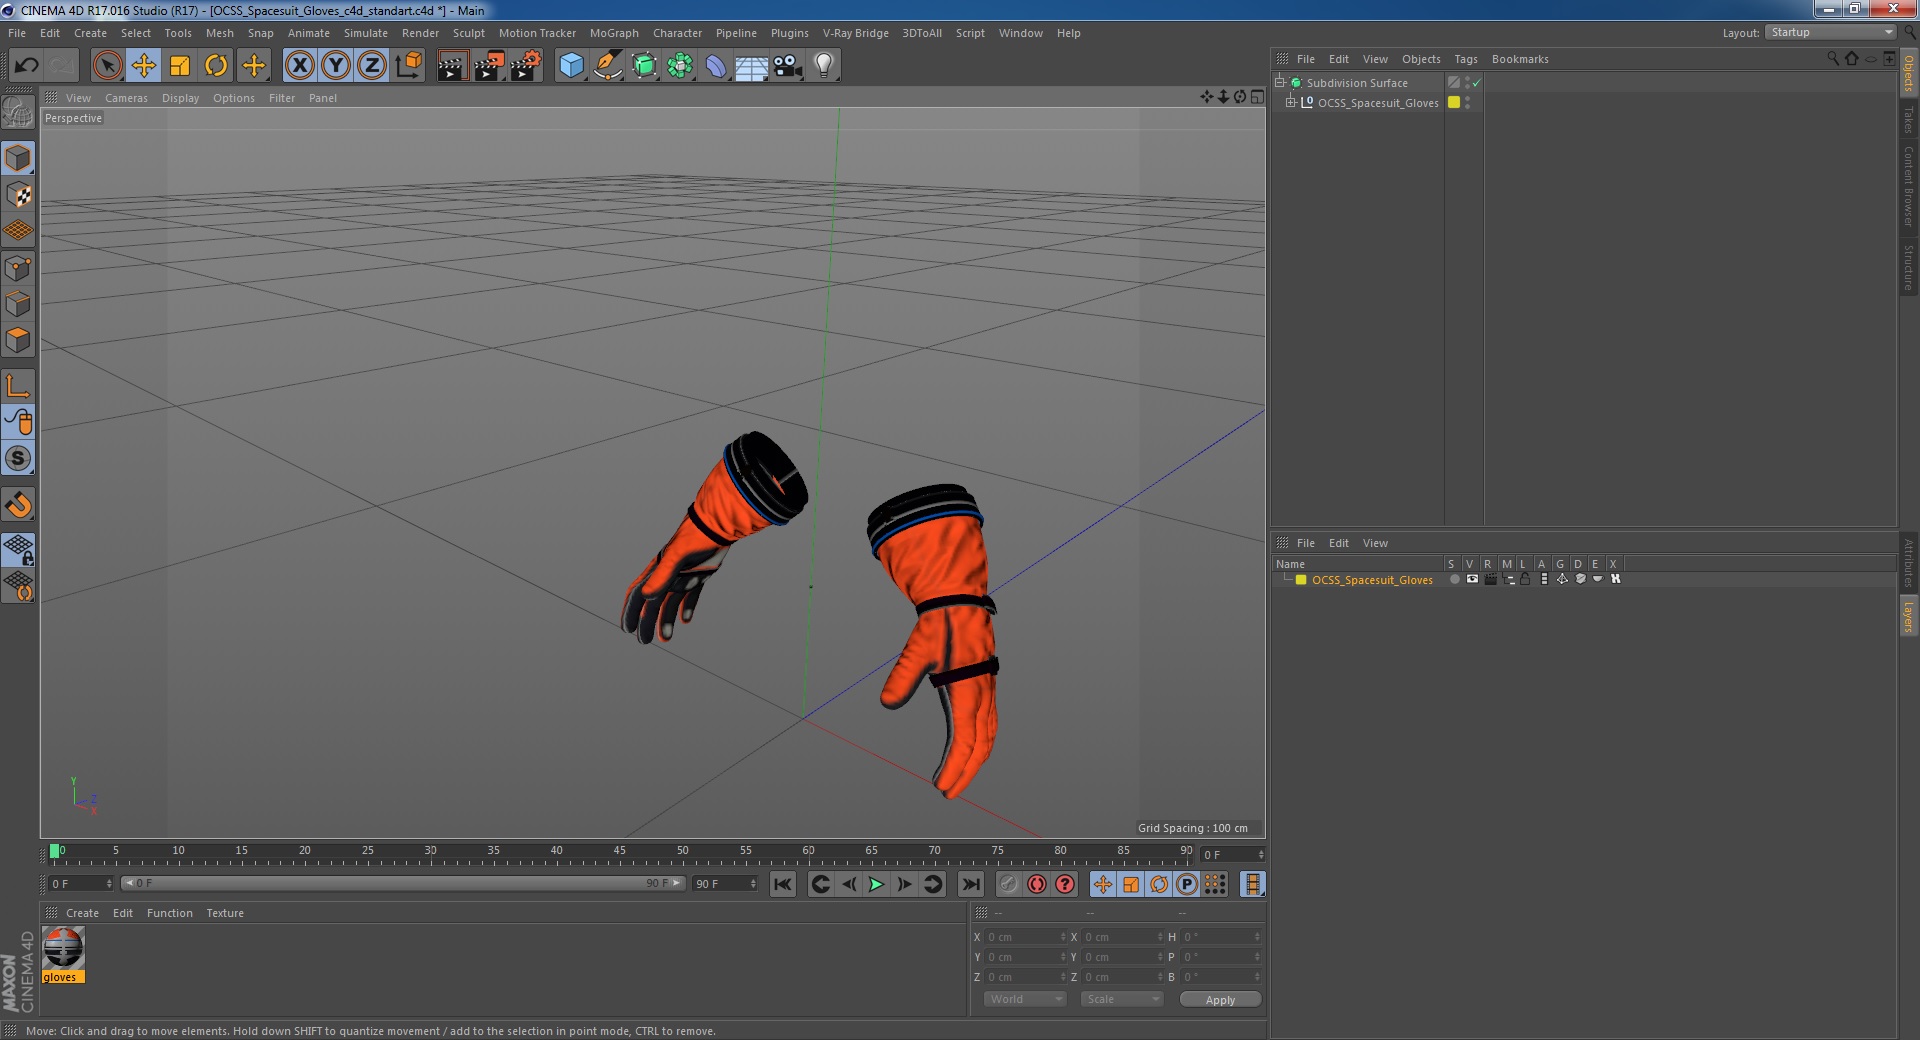Click the end frame field showing 90 F
Screen dimensions: 1920x1040
coord(725,884)
